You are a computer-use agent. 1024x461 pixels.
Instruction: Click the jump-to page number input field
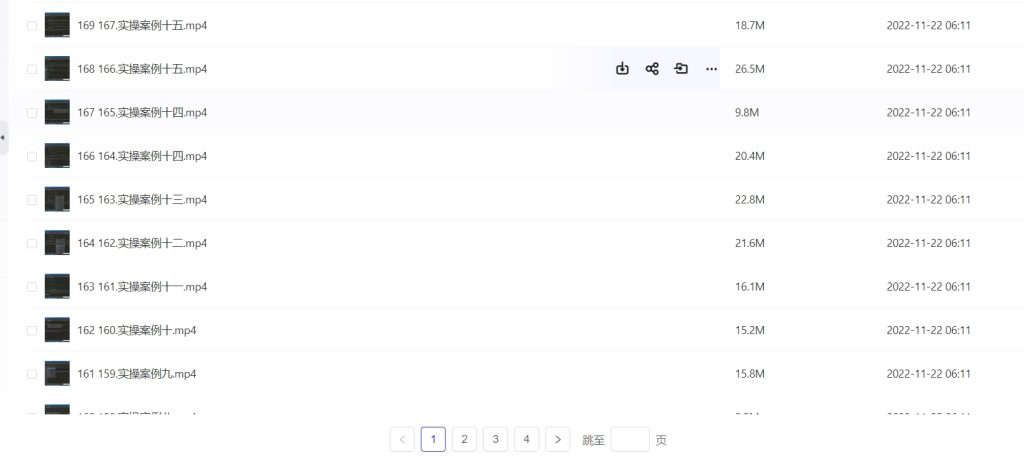coord(630,440)
